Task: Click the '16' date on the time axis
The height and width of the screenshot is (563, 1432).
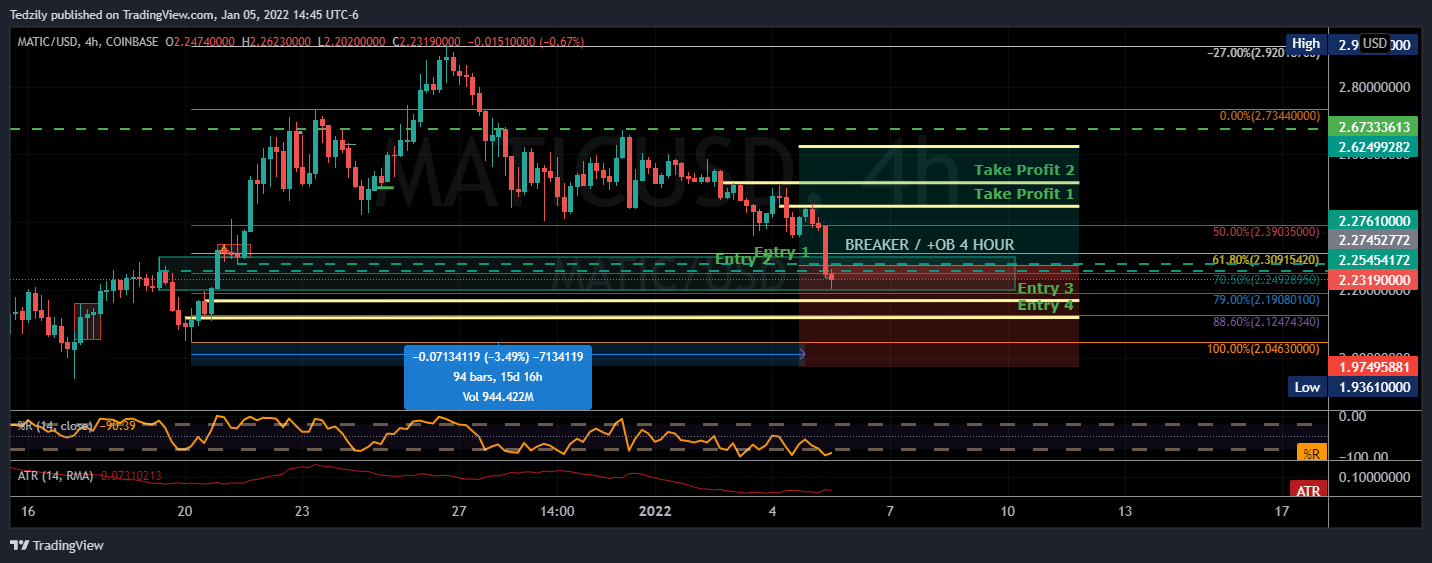Action: click(28, 511)
